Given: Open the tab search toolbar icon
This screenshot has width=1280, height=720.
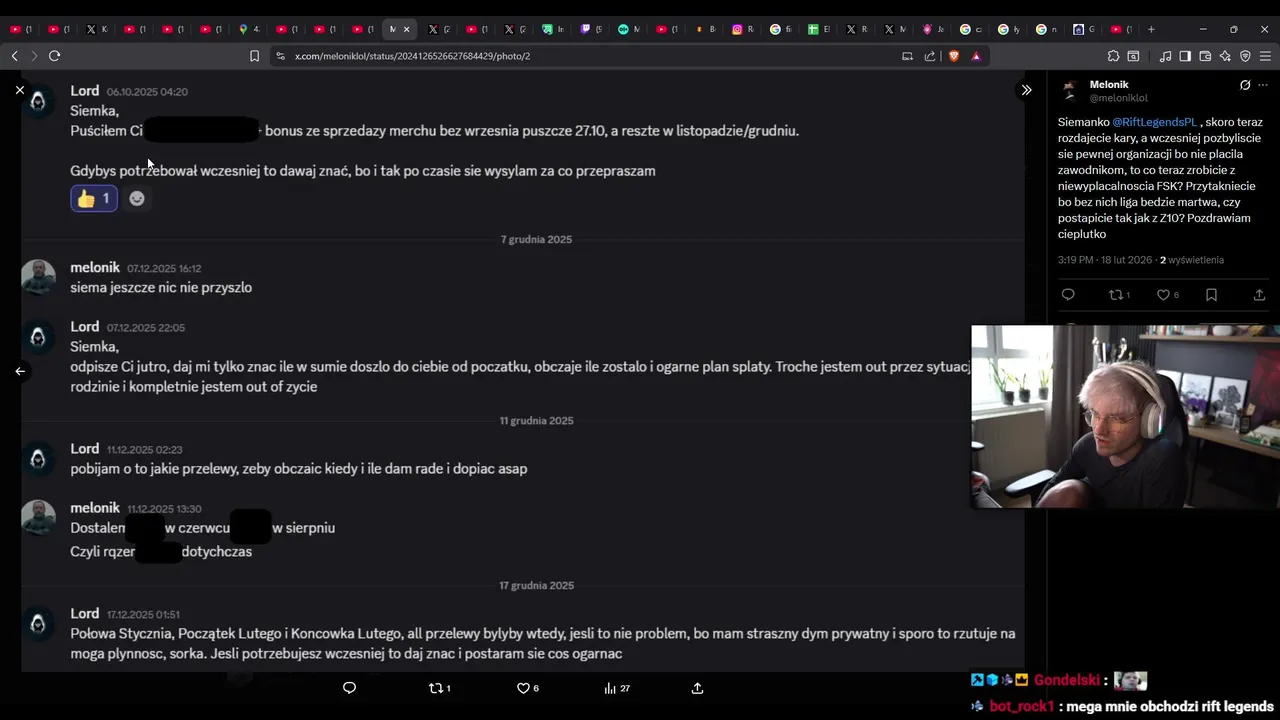Looking at the screenshot, I should point(1133,56).
